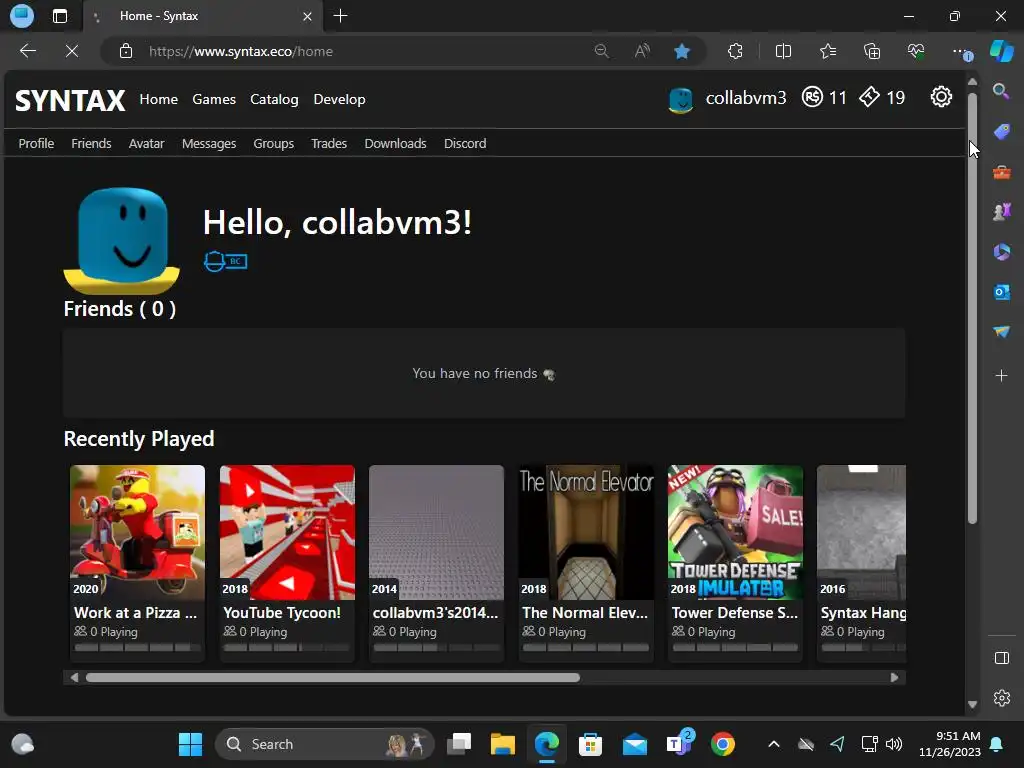Screen dimensions: 1024x768
Task: Open the Copilot icon in Edge
Action: point(1002,51)
